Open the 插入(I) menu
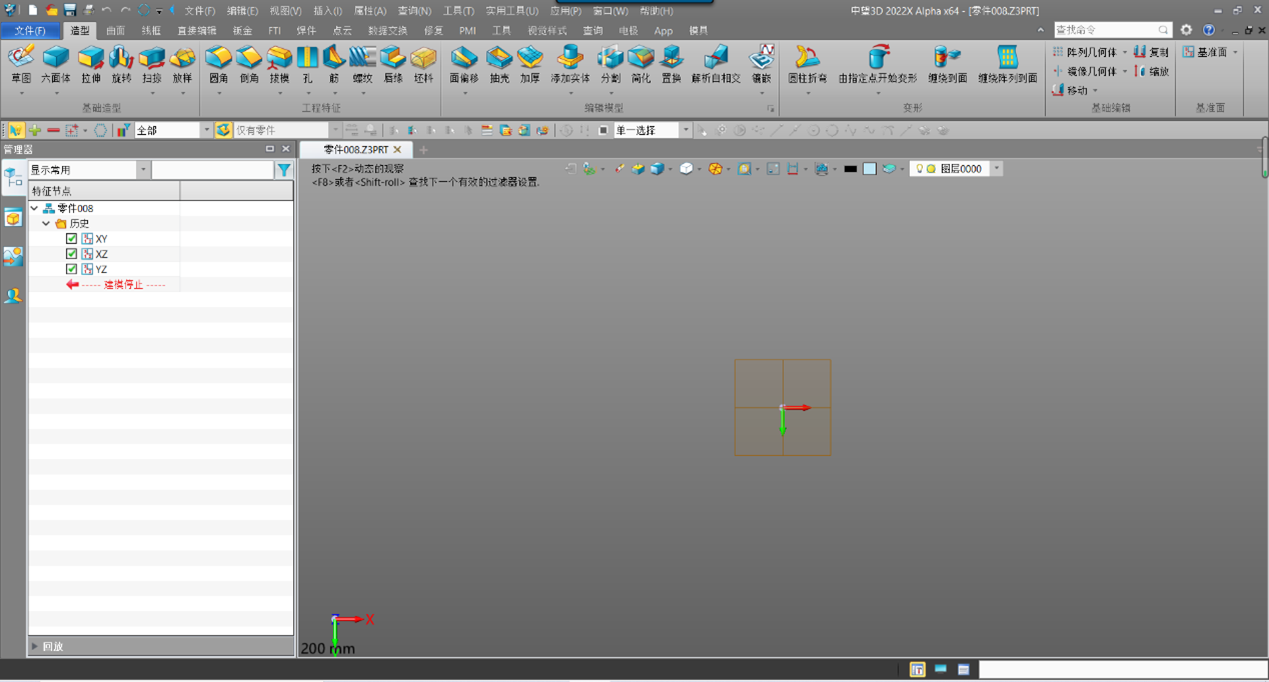The image size is (1269, 682). pos(327,11)
